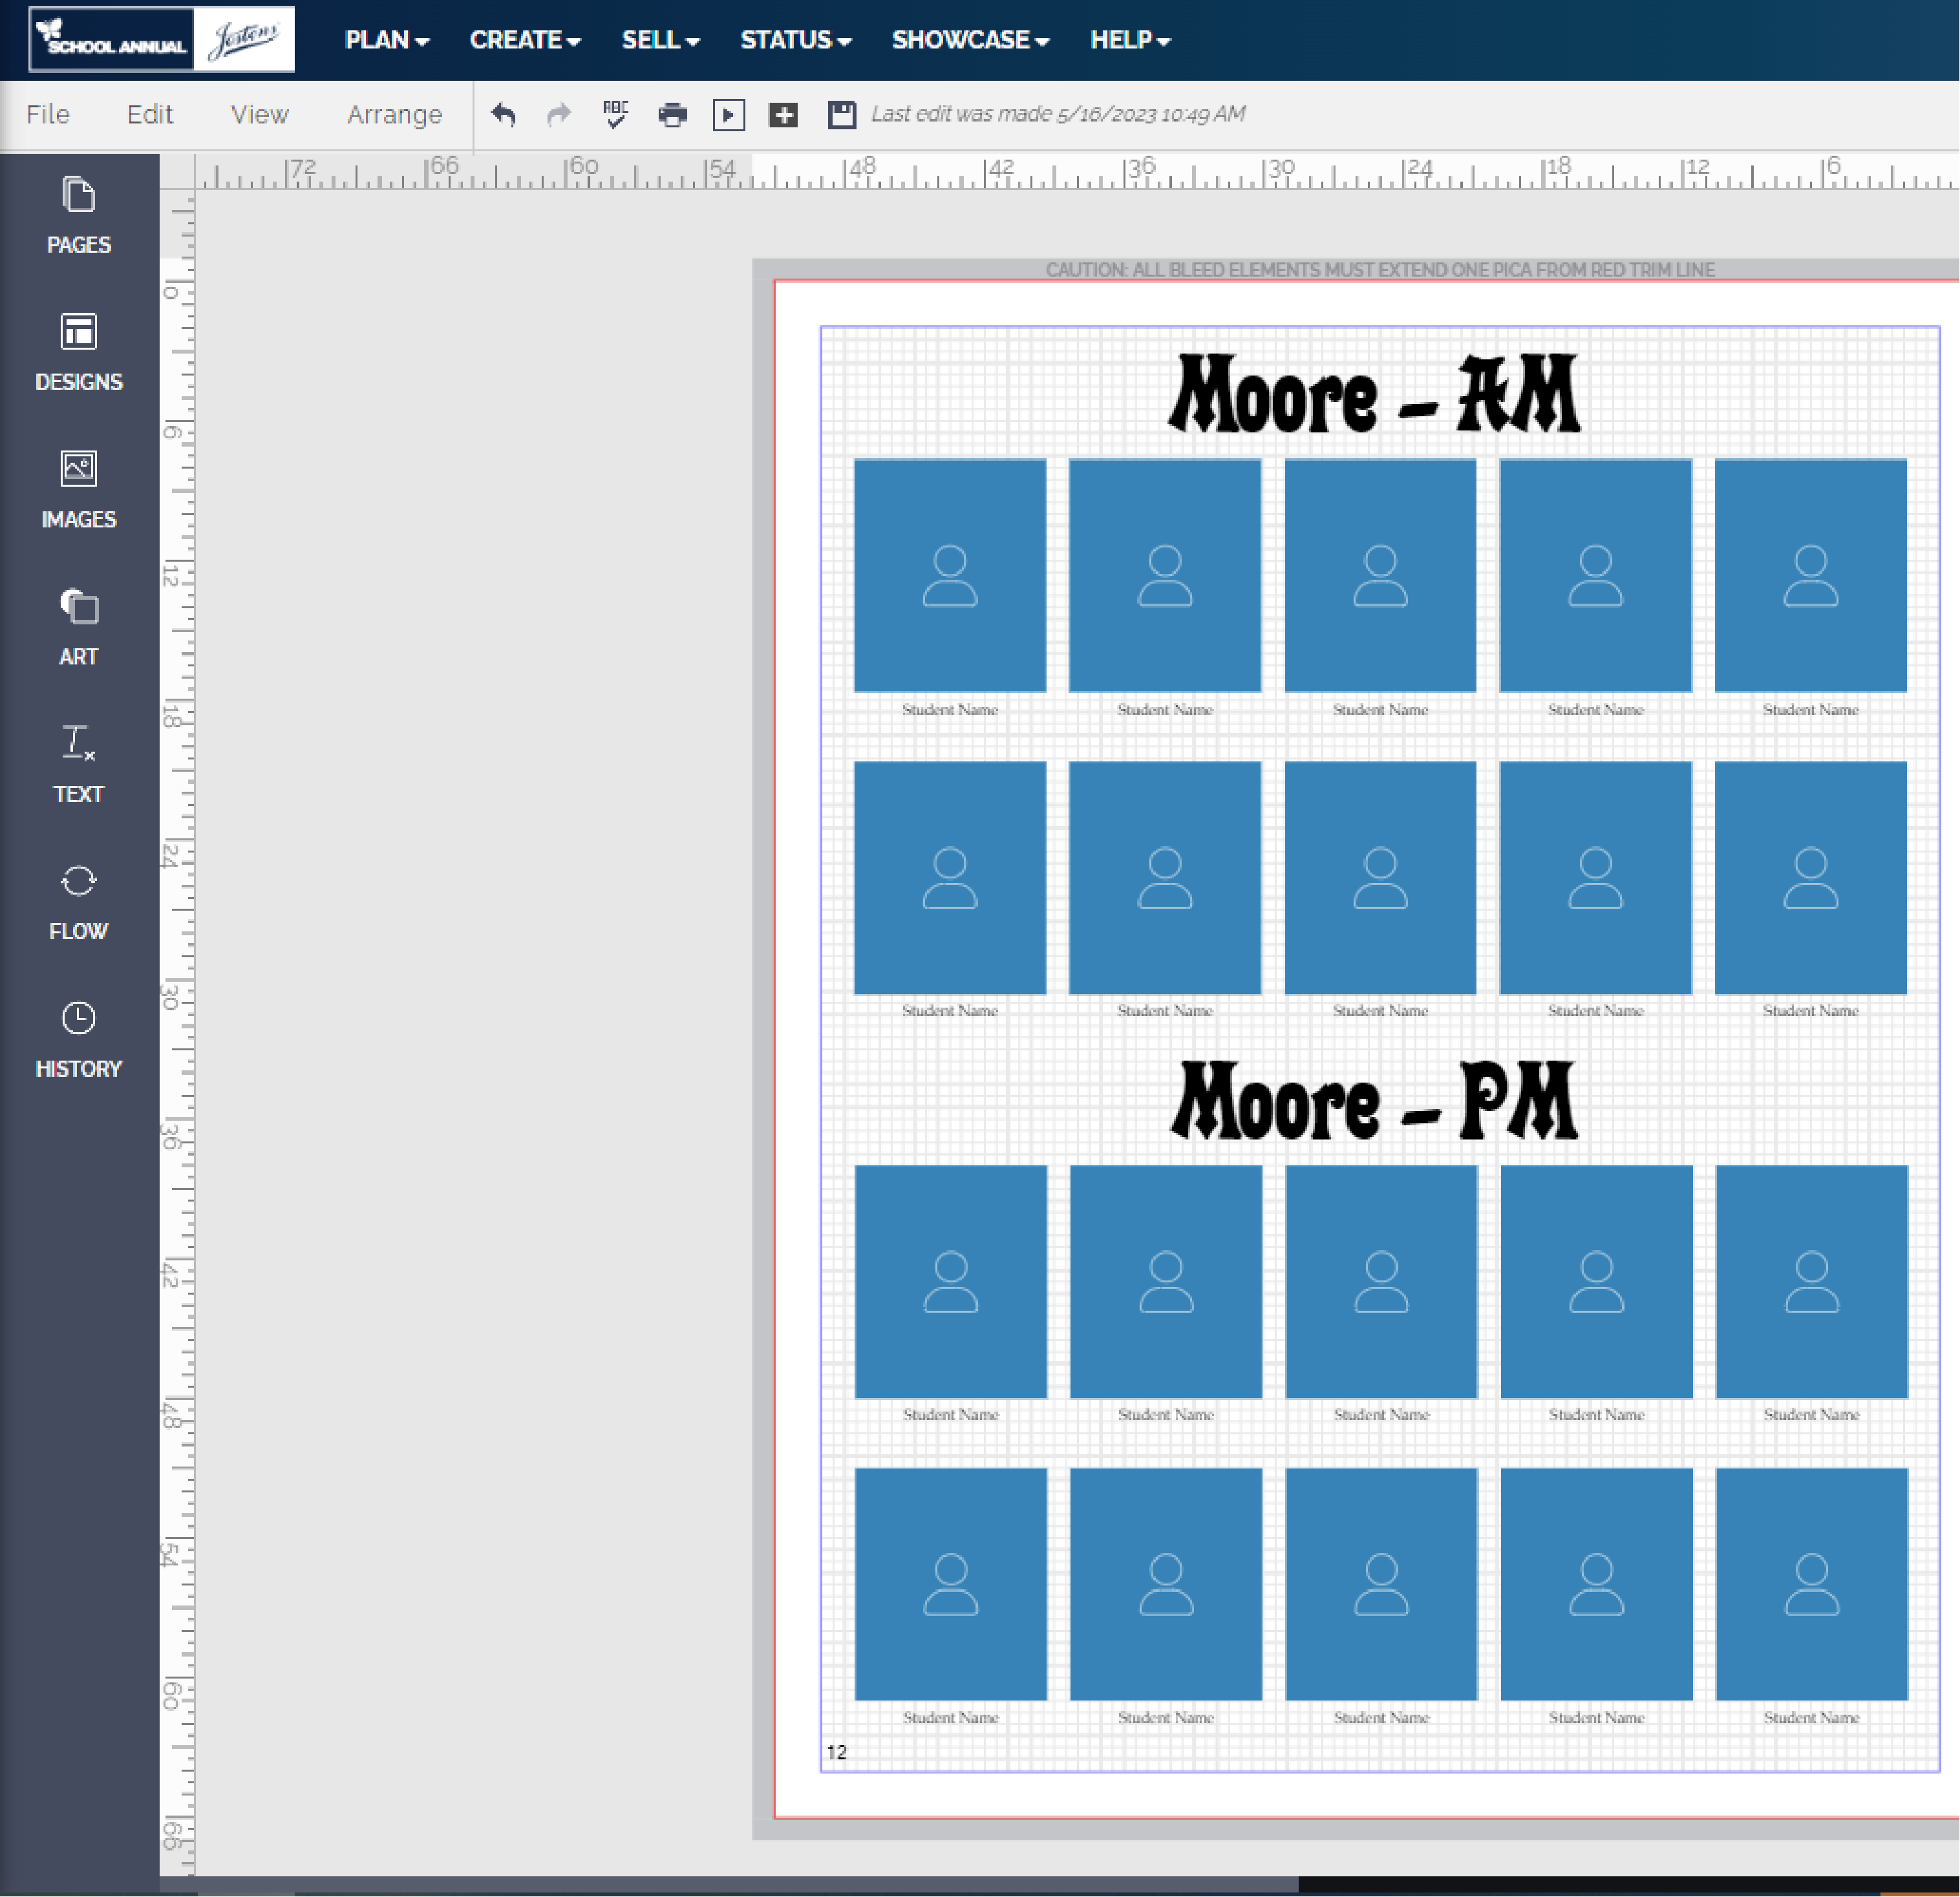Image resolution: width=1960 pixels, height=1897 pixels.
Task: Select the Moore – PM heading text
Action: pyautogui.click(x=1375, y=1101)
